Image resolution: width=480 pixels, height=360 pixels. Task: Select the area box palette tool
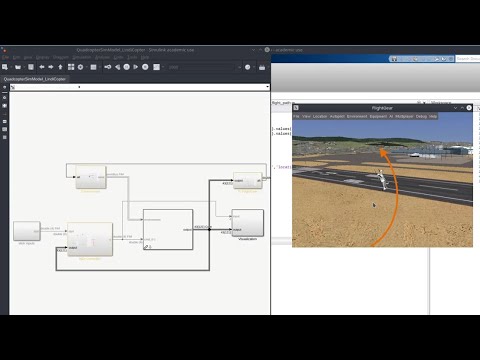pyautogui.click(x=5, y=137)
